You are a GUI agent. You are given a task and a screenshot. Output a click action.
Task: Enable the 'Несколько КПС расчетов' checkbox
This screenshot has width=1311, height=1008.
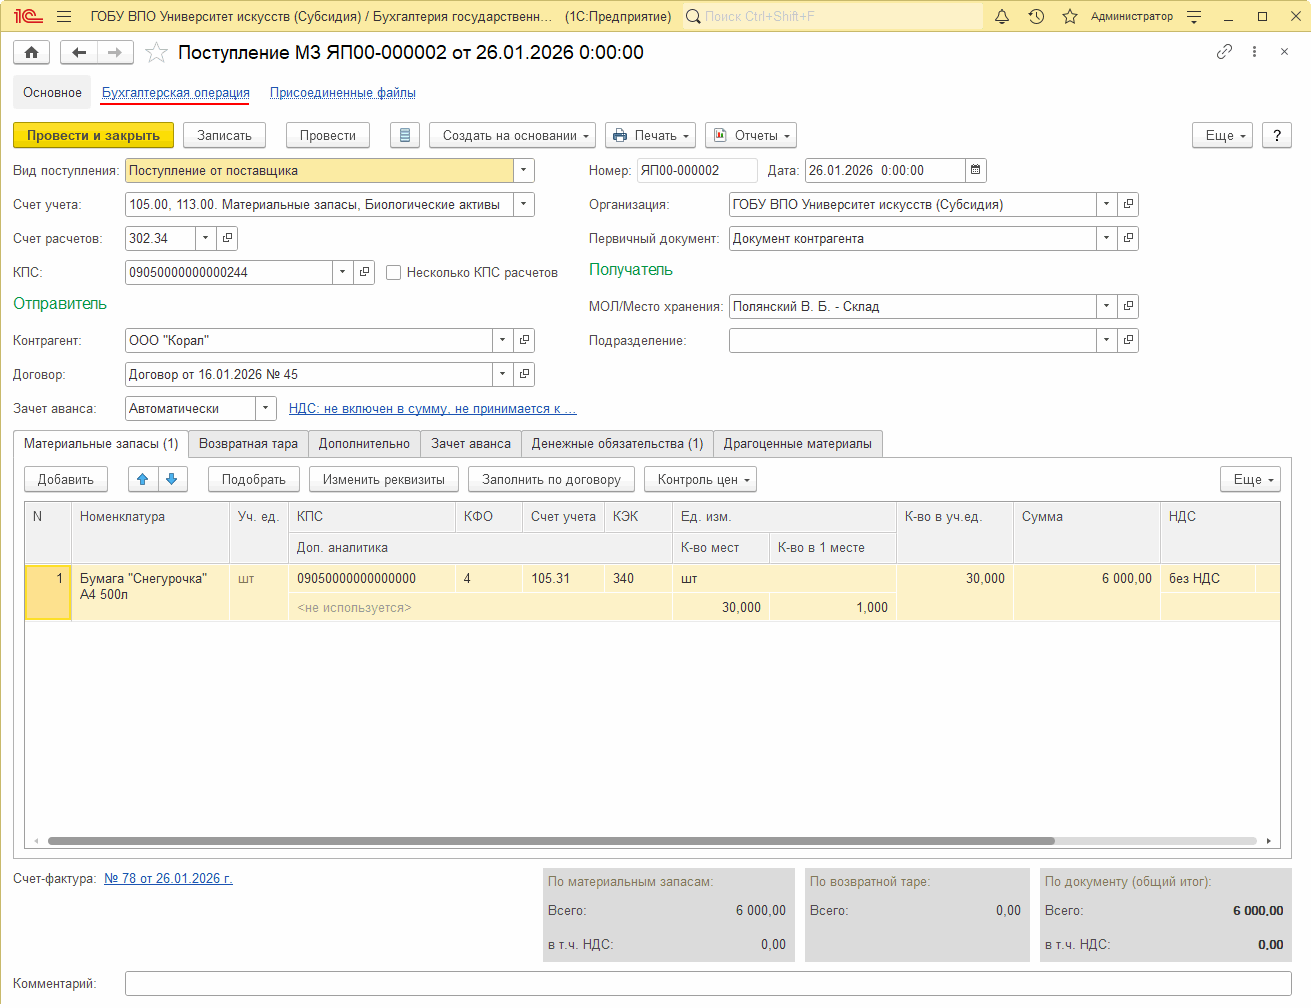[394, 273]
